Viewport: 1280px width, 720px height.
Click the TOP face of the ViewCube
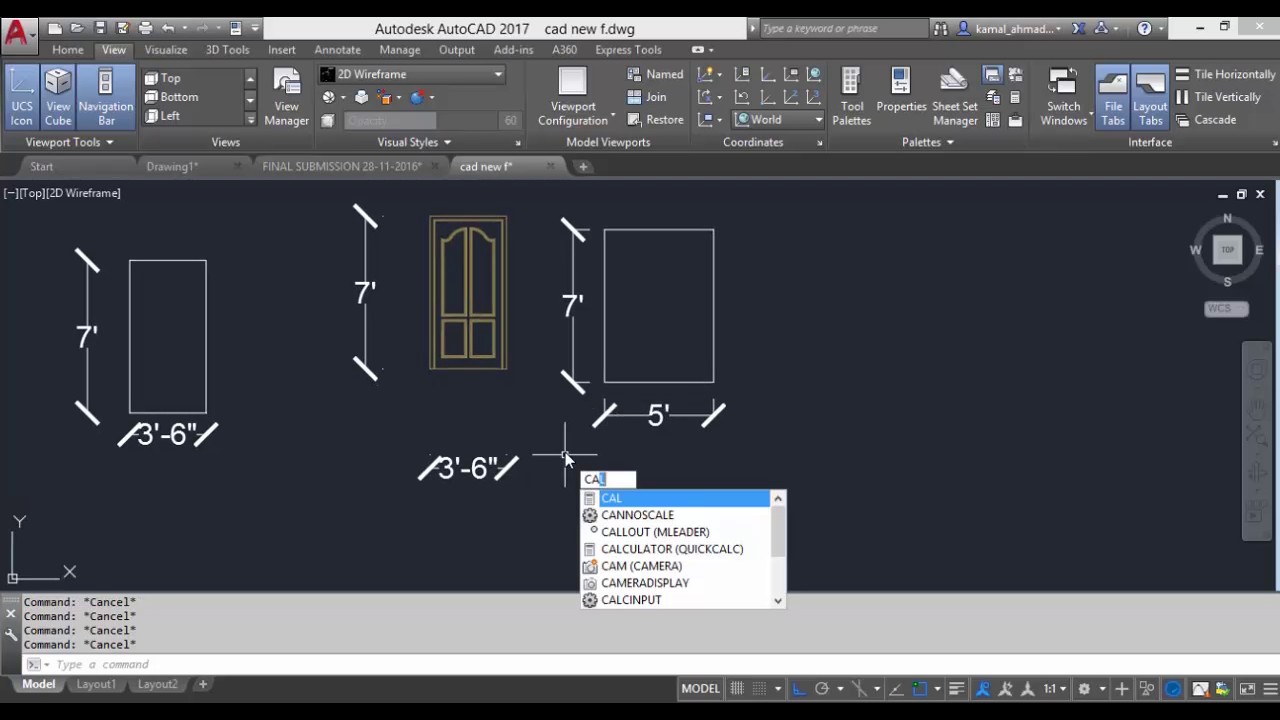click(1227, 250)
